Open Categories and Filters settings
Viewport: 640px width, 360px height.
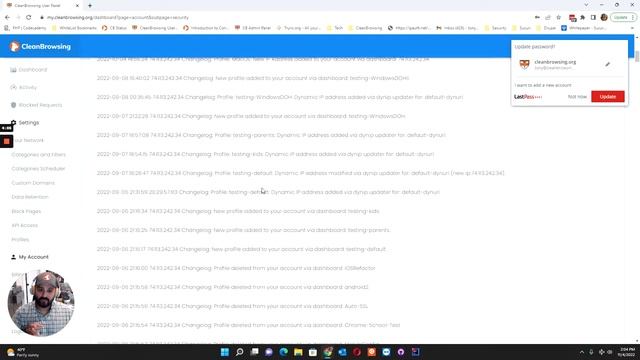[x=39, y=155]
